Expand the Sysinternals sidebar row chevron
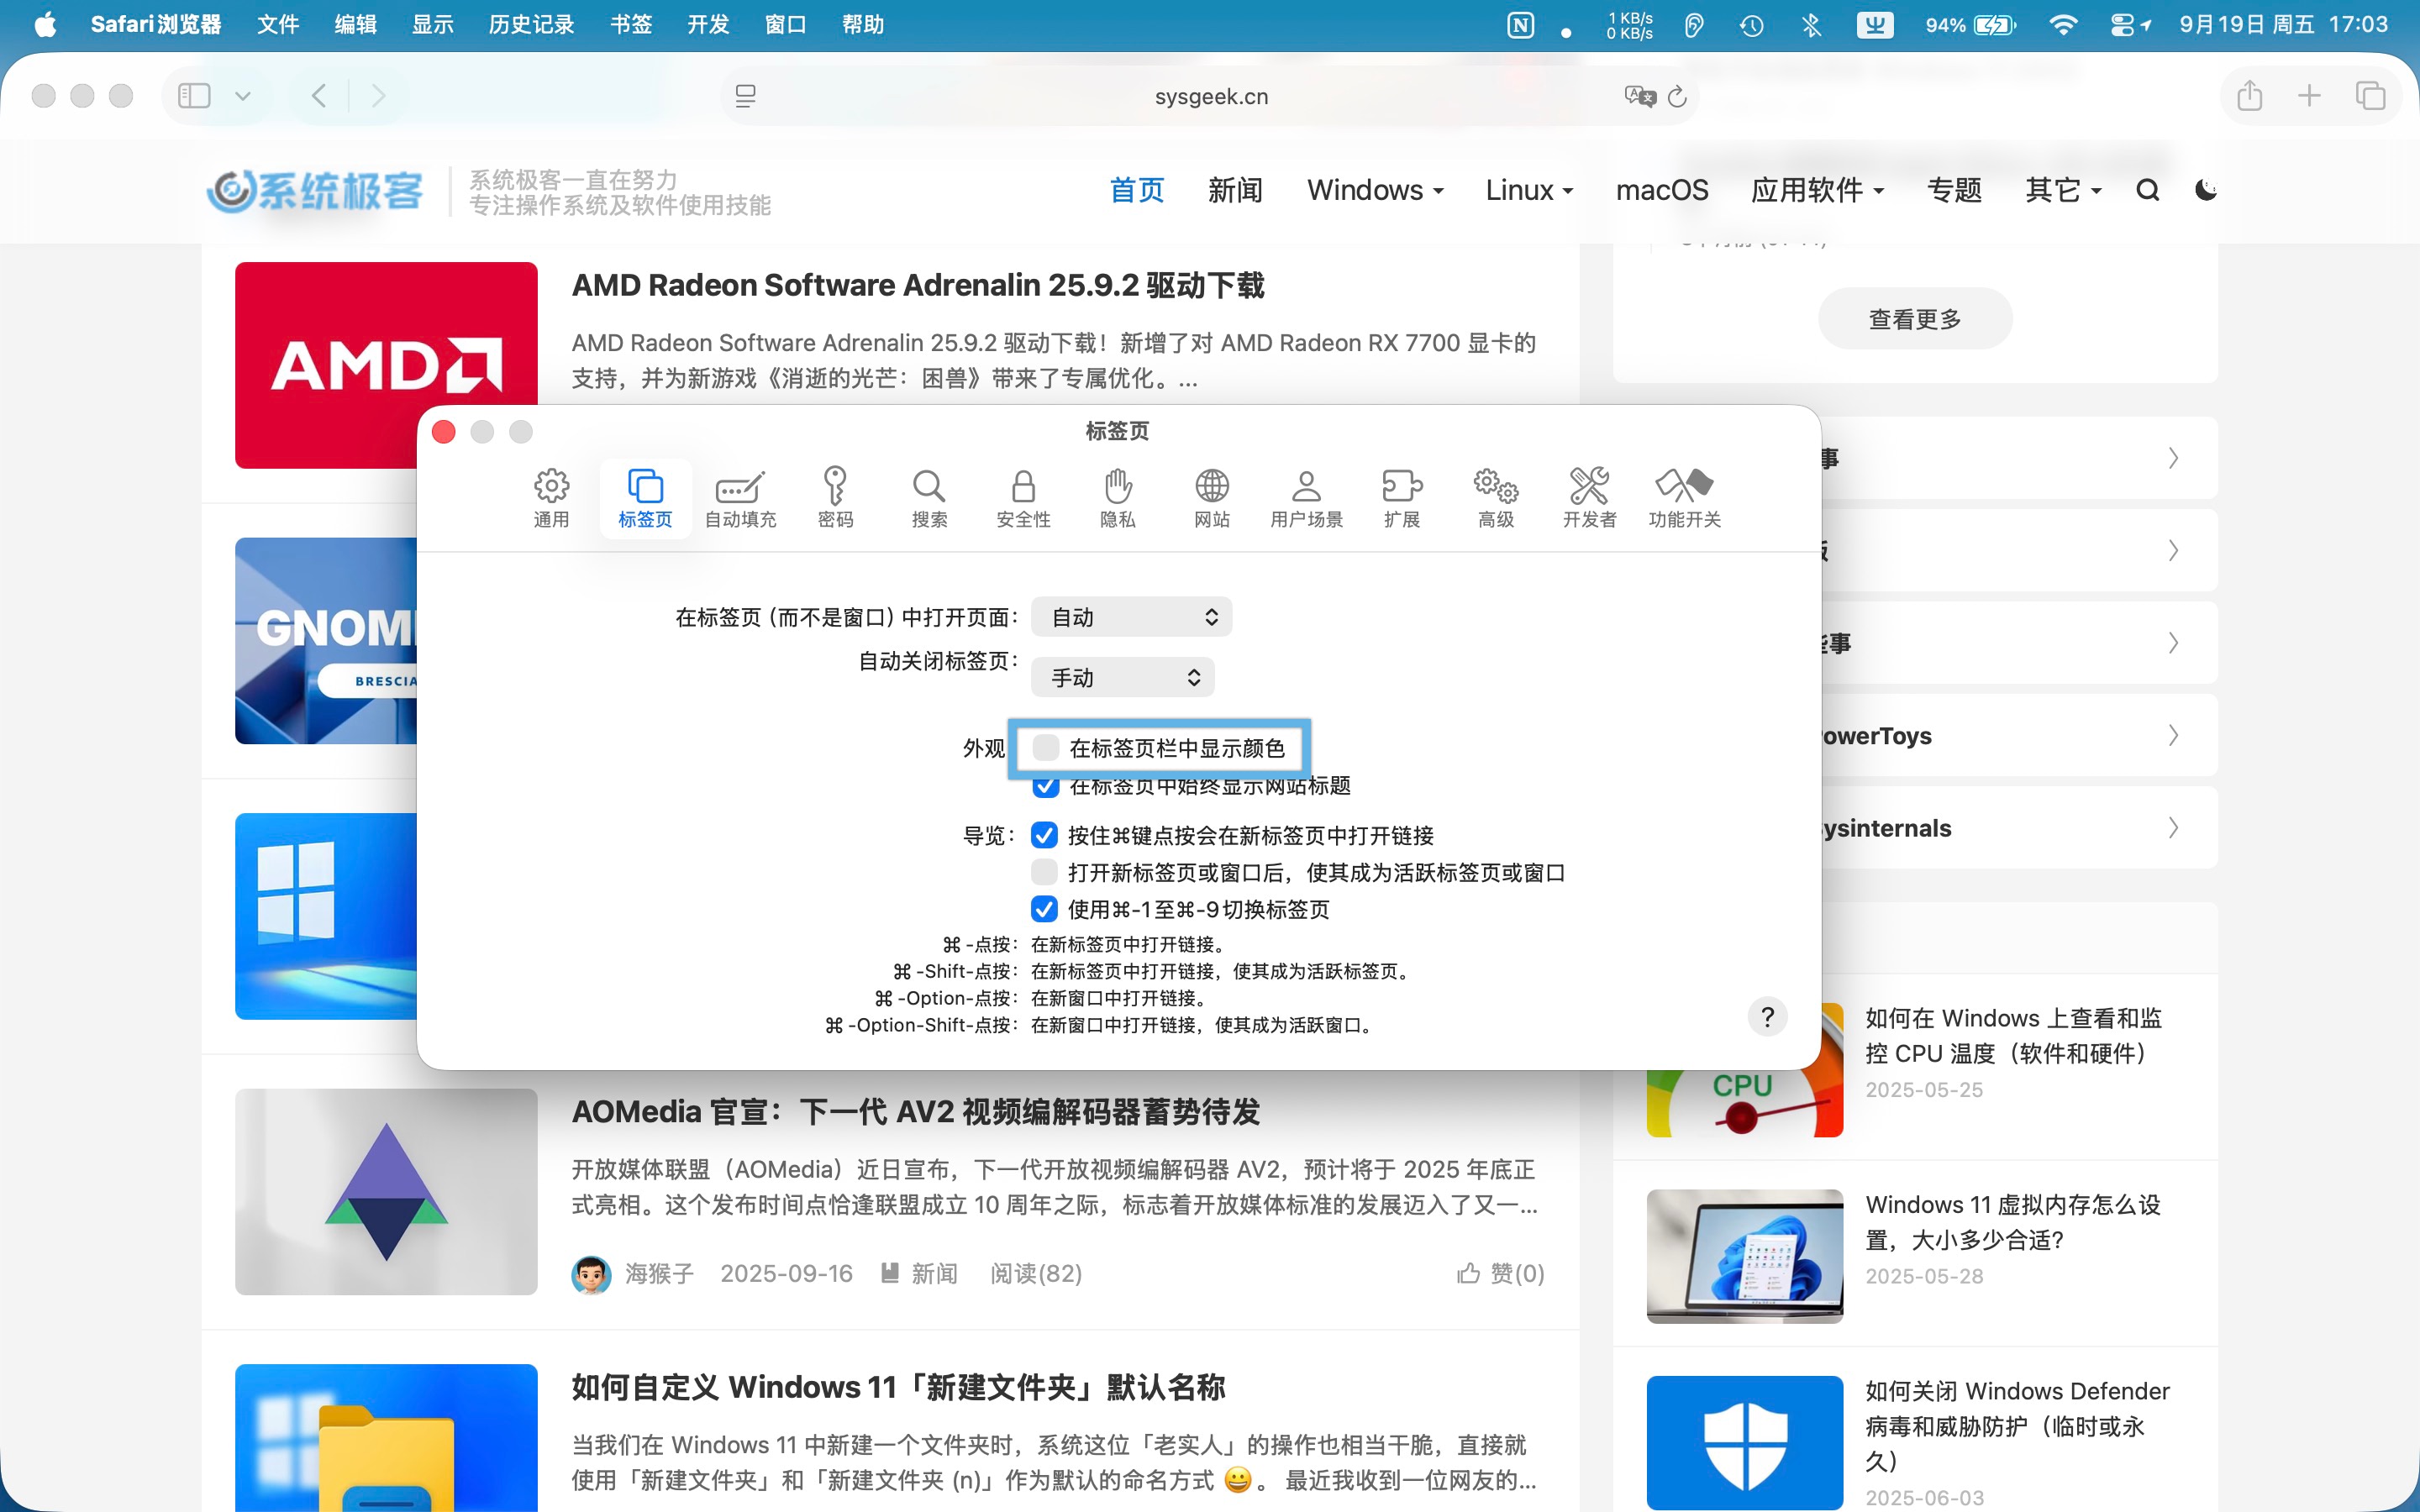 (2173, 828)
